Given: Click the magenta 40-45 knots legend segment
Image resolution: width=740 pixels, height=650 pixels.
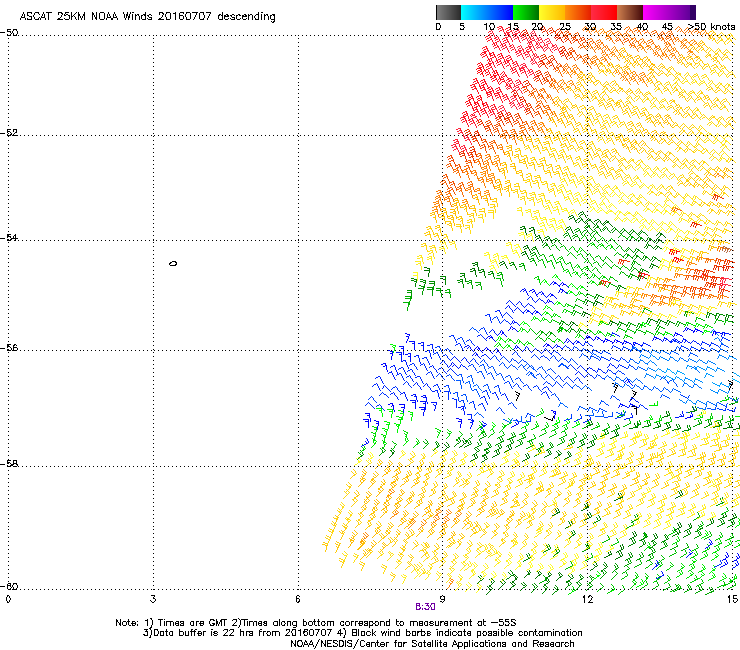Looking at the screenshot, I should click(x=656, y=12).
